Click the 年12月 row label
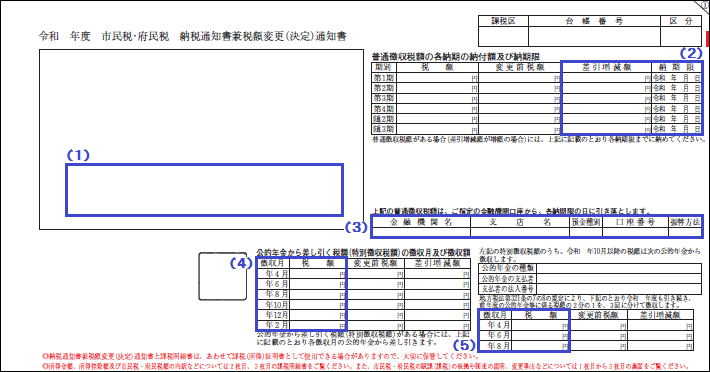710x372 pixels. tap(273, 315)
